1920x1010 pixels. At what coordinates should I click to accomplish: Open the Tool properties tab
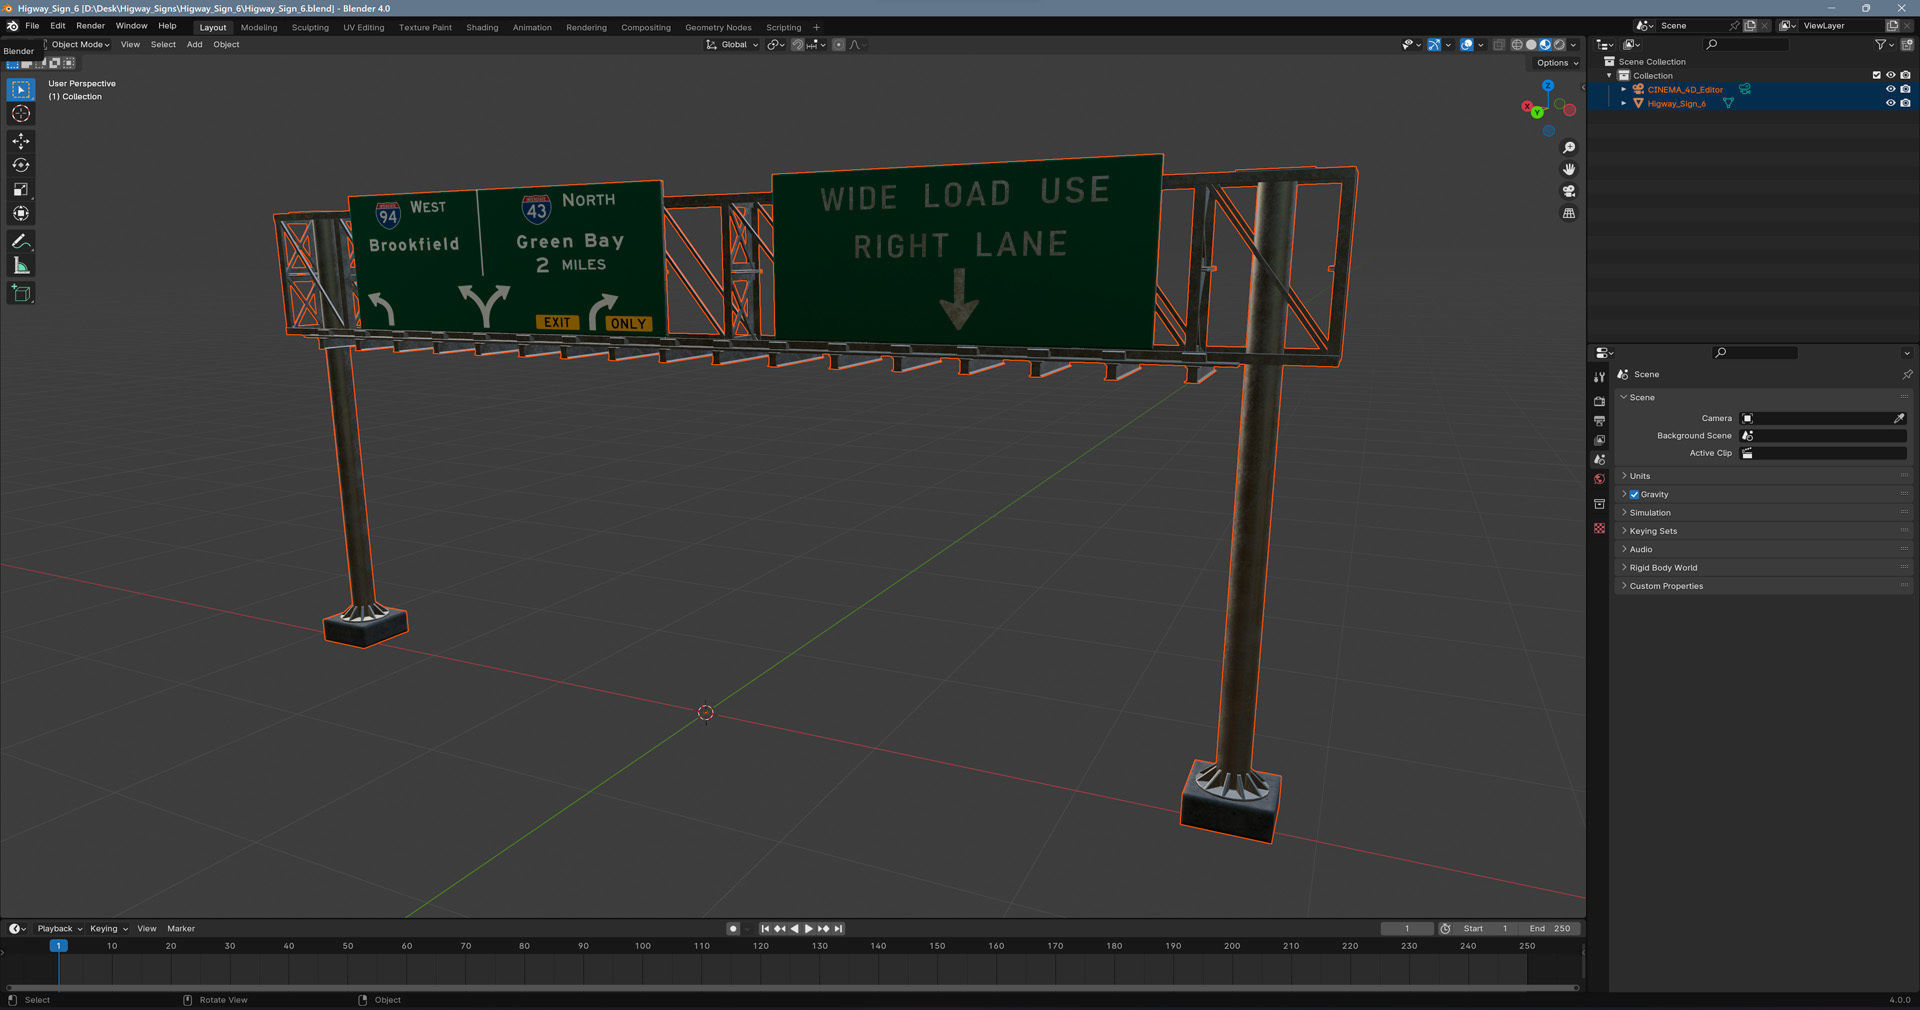pos(1600,377)
